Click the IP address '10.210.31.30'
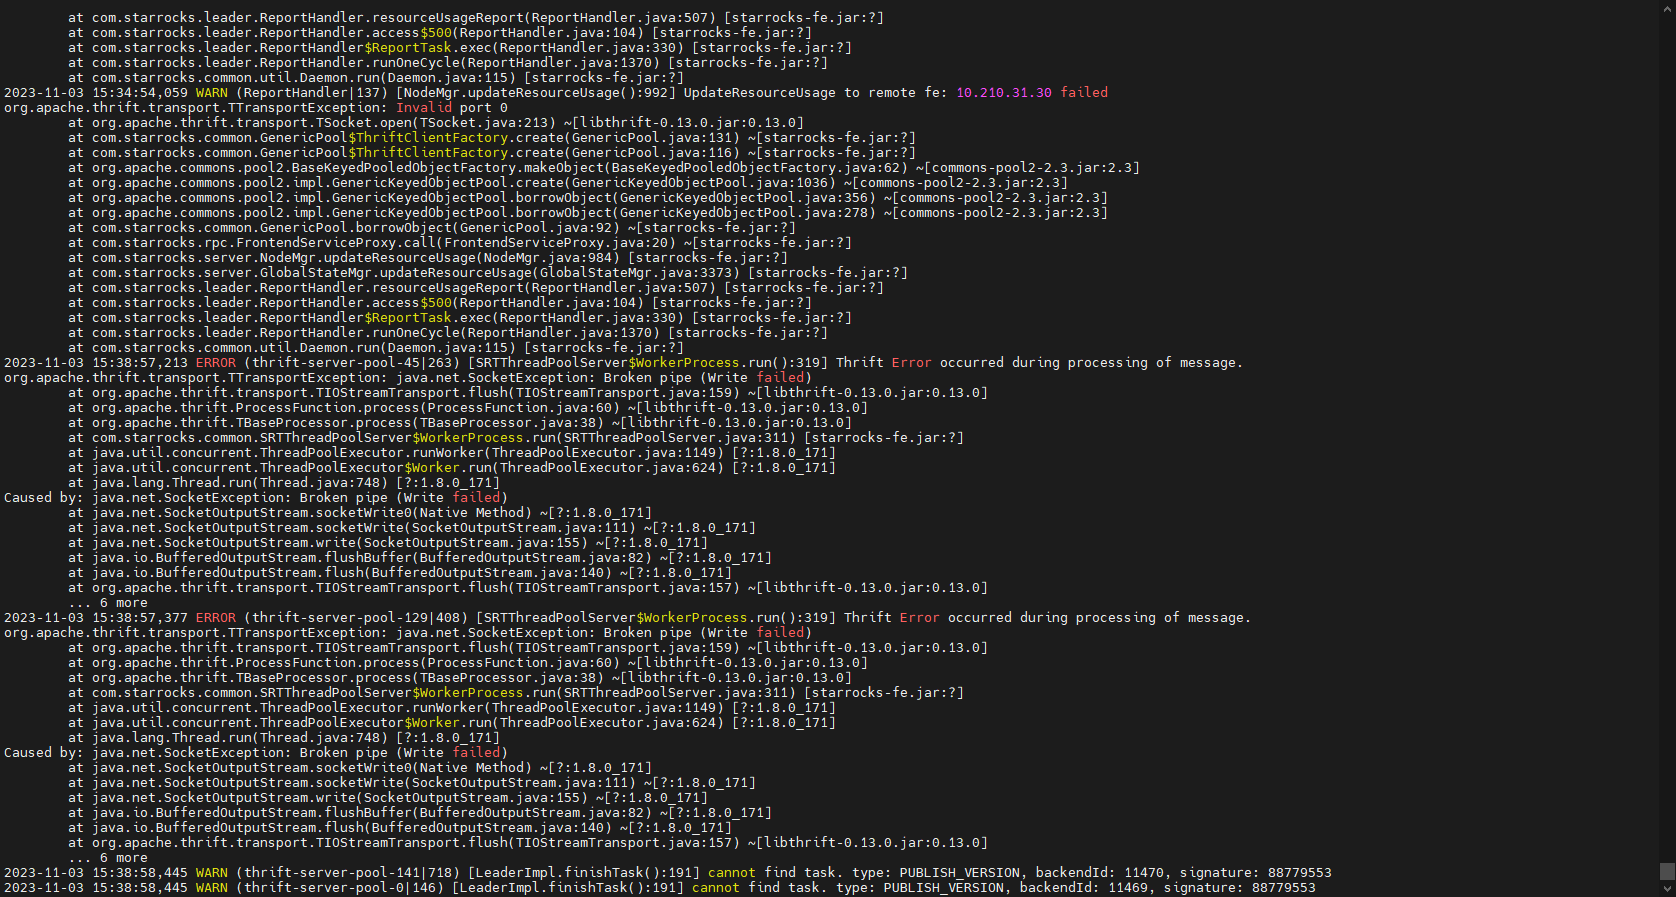The image size is (1676, 897). (x=1004, y=93)
